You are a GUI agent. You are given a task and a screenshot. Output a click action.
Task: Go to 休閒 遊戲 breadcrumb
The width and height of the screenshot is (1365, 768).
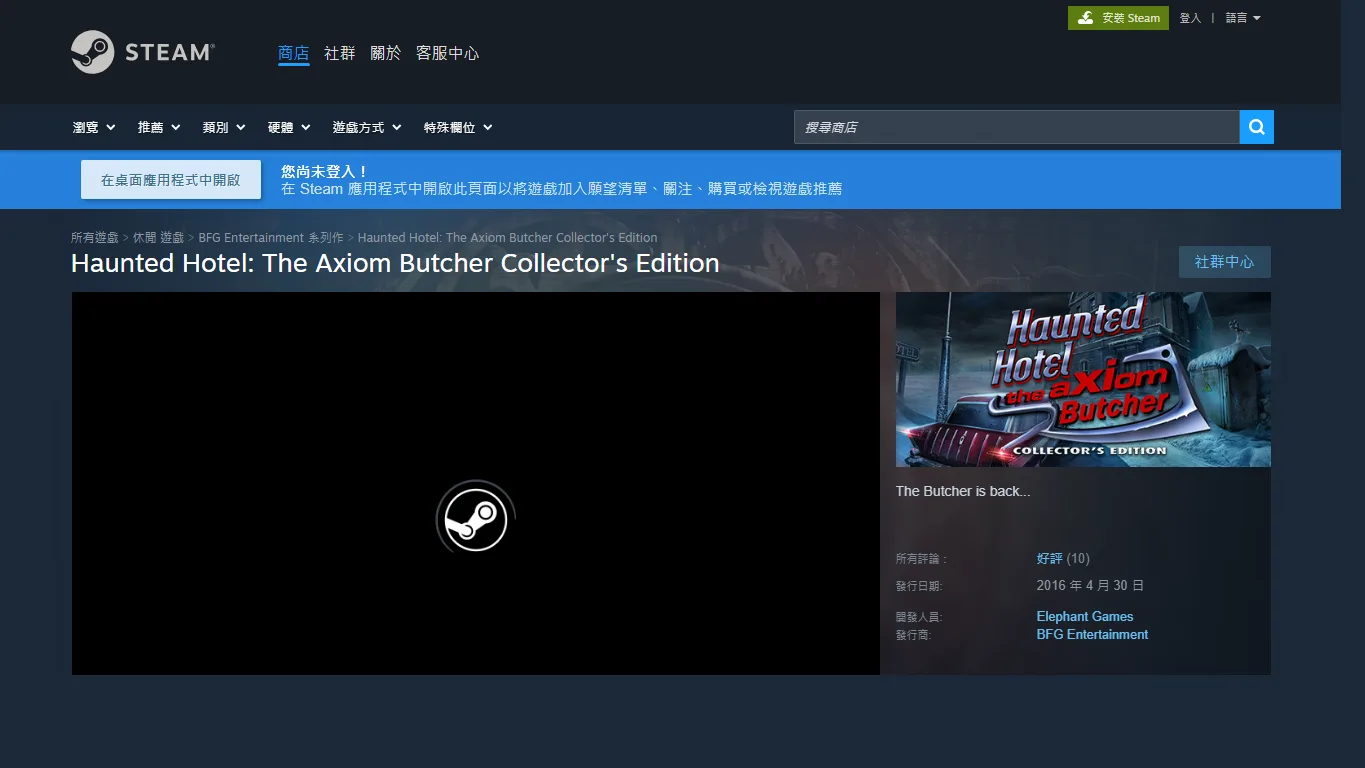[158, 238]
